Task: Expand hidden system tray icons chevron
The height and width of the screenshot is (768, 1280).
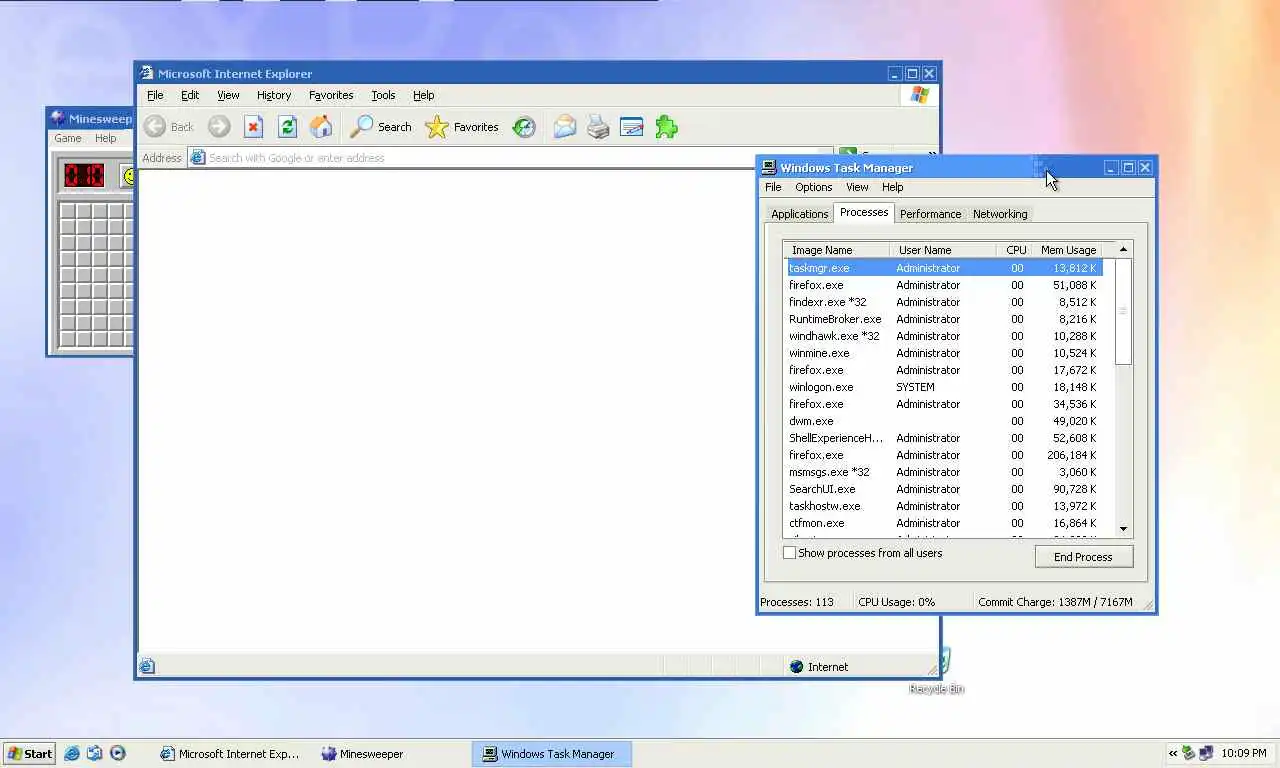Action: point(1173,754)
